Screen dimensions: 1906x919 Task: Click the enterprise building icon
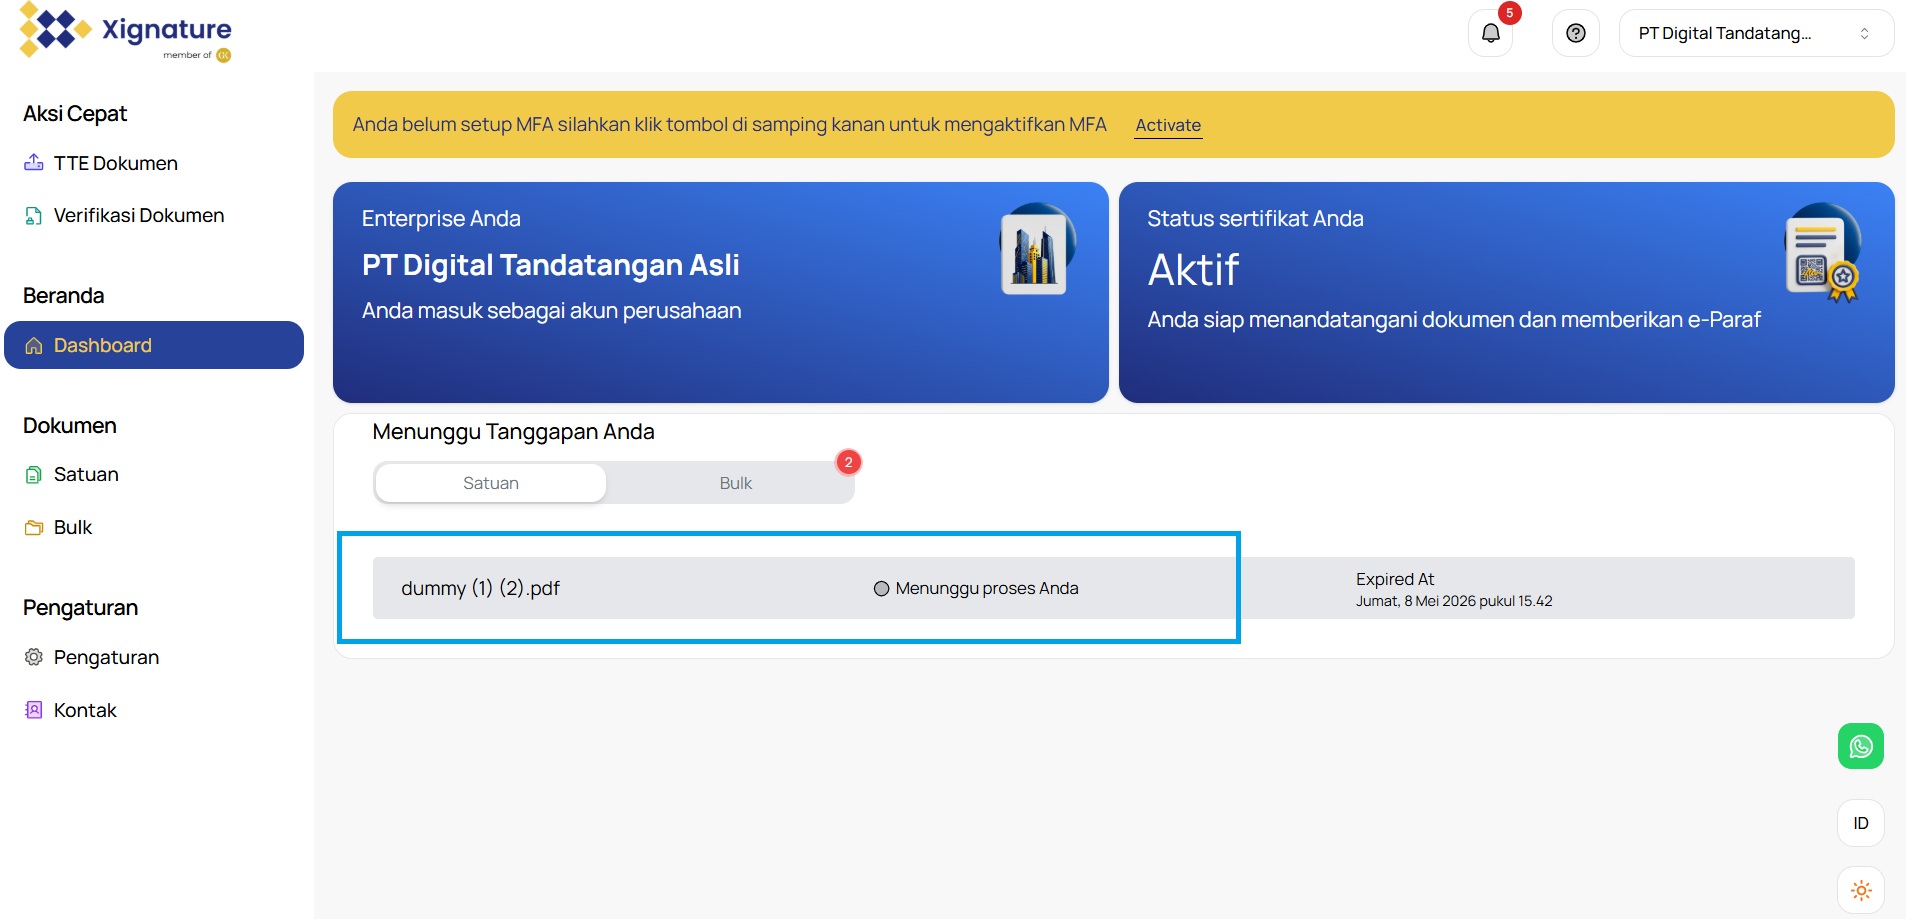(x=1035, y=252)
